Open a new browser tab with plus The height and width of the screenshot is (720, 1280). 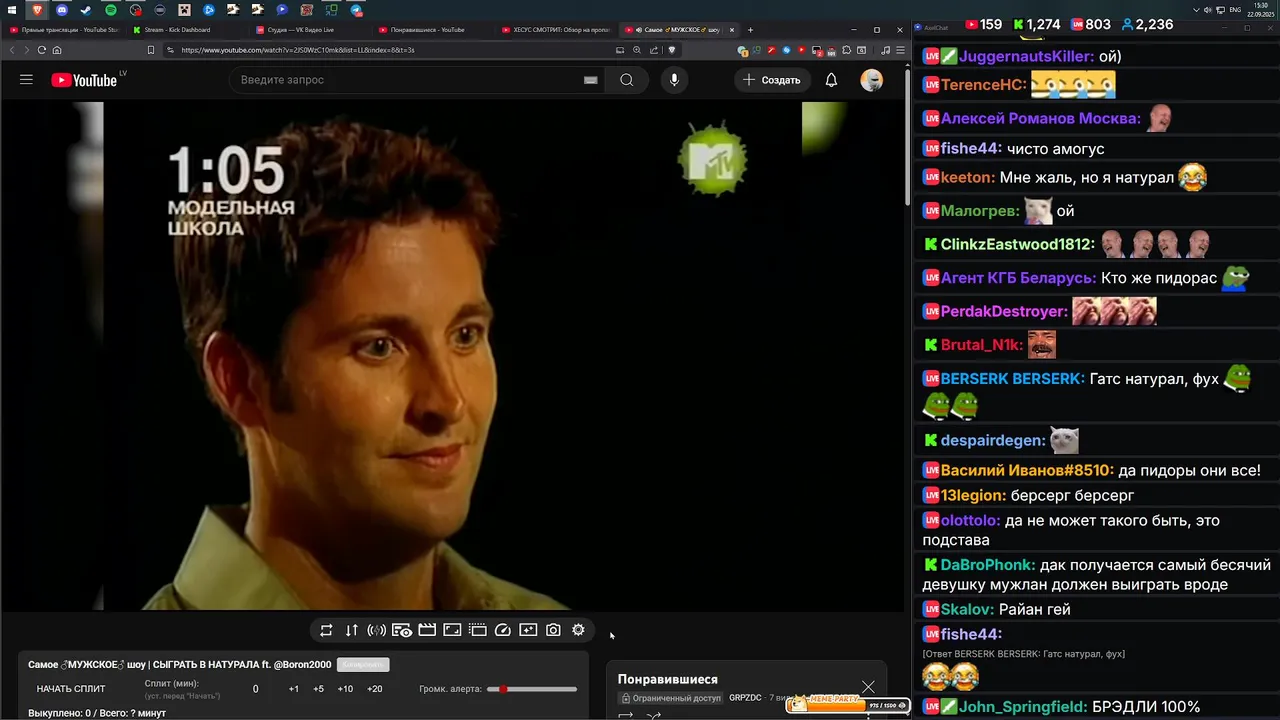tap(750, 30)
